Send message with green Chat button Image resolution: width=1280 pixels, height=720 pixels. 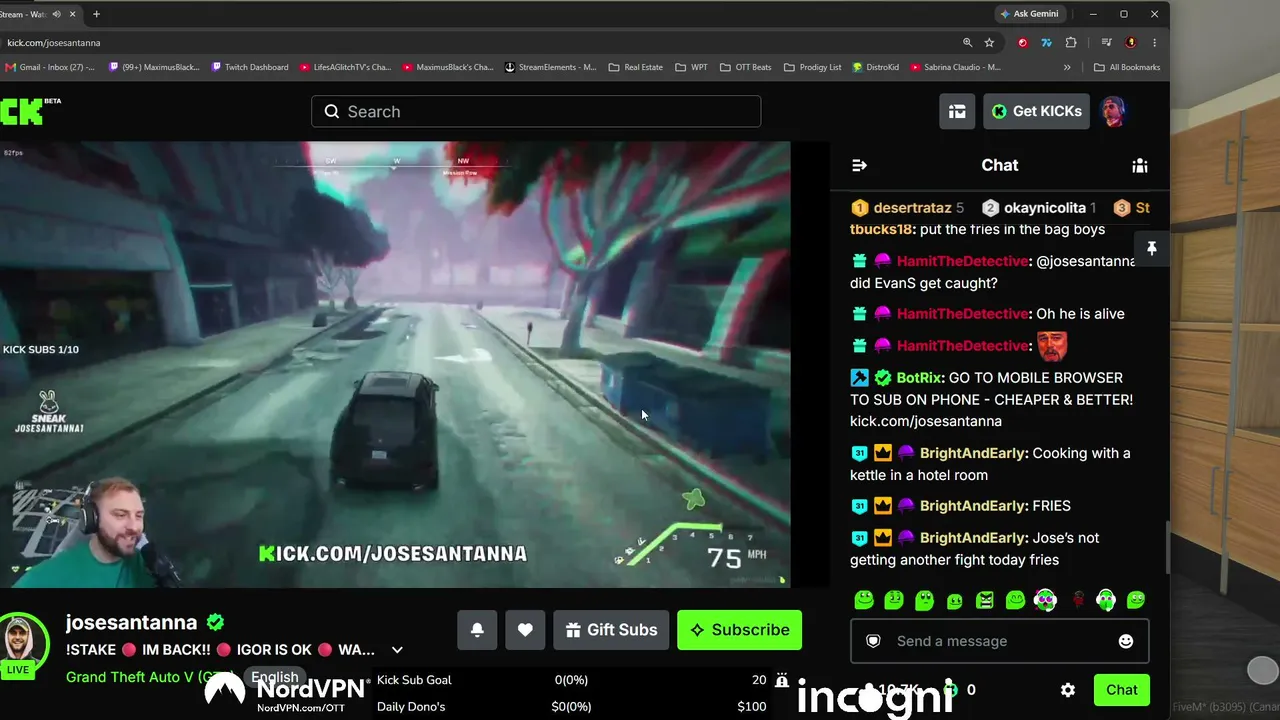click(1121, 690)
